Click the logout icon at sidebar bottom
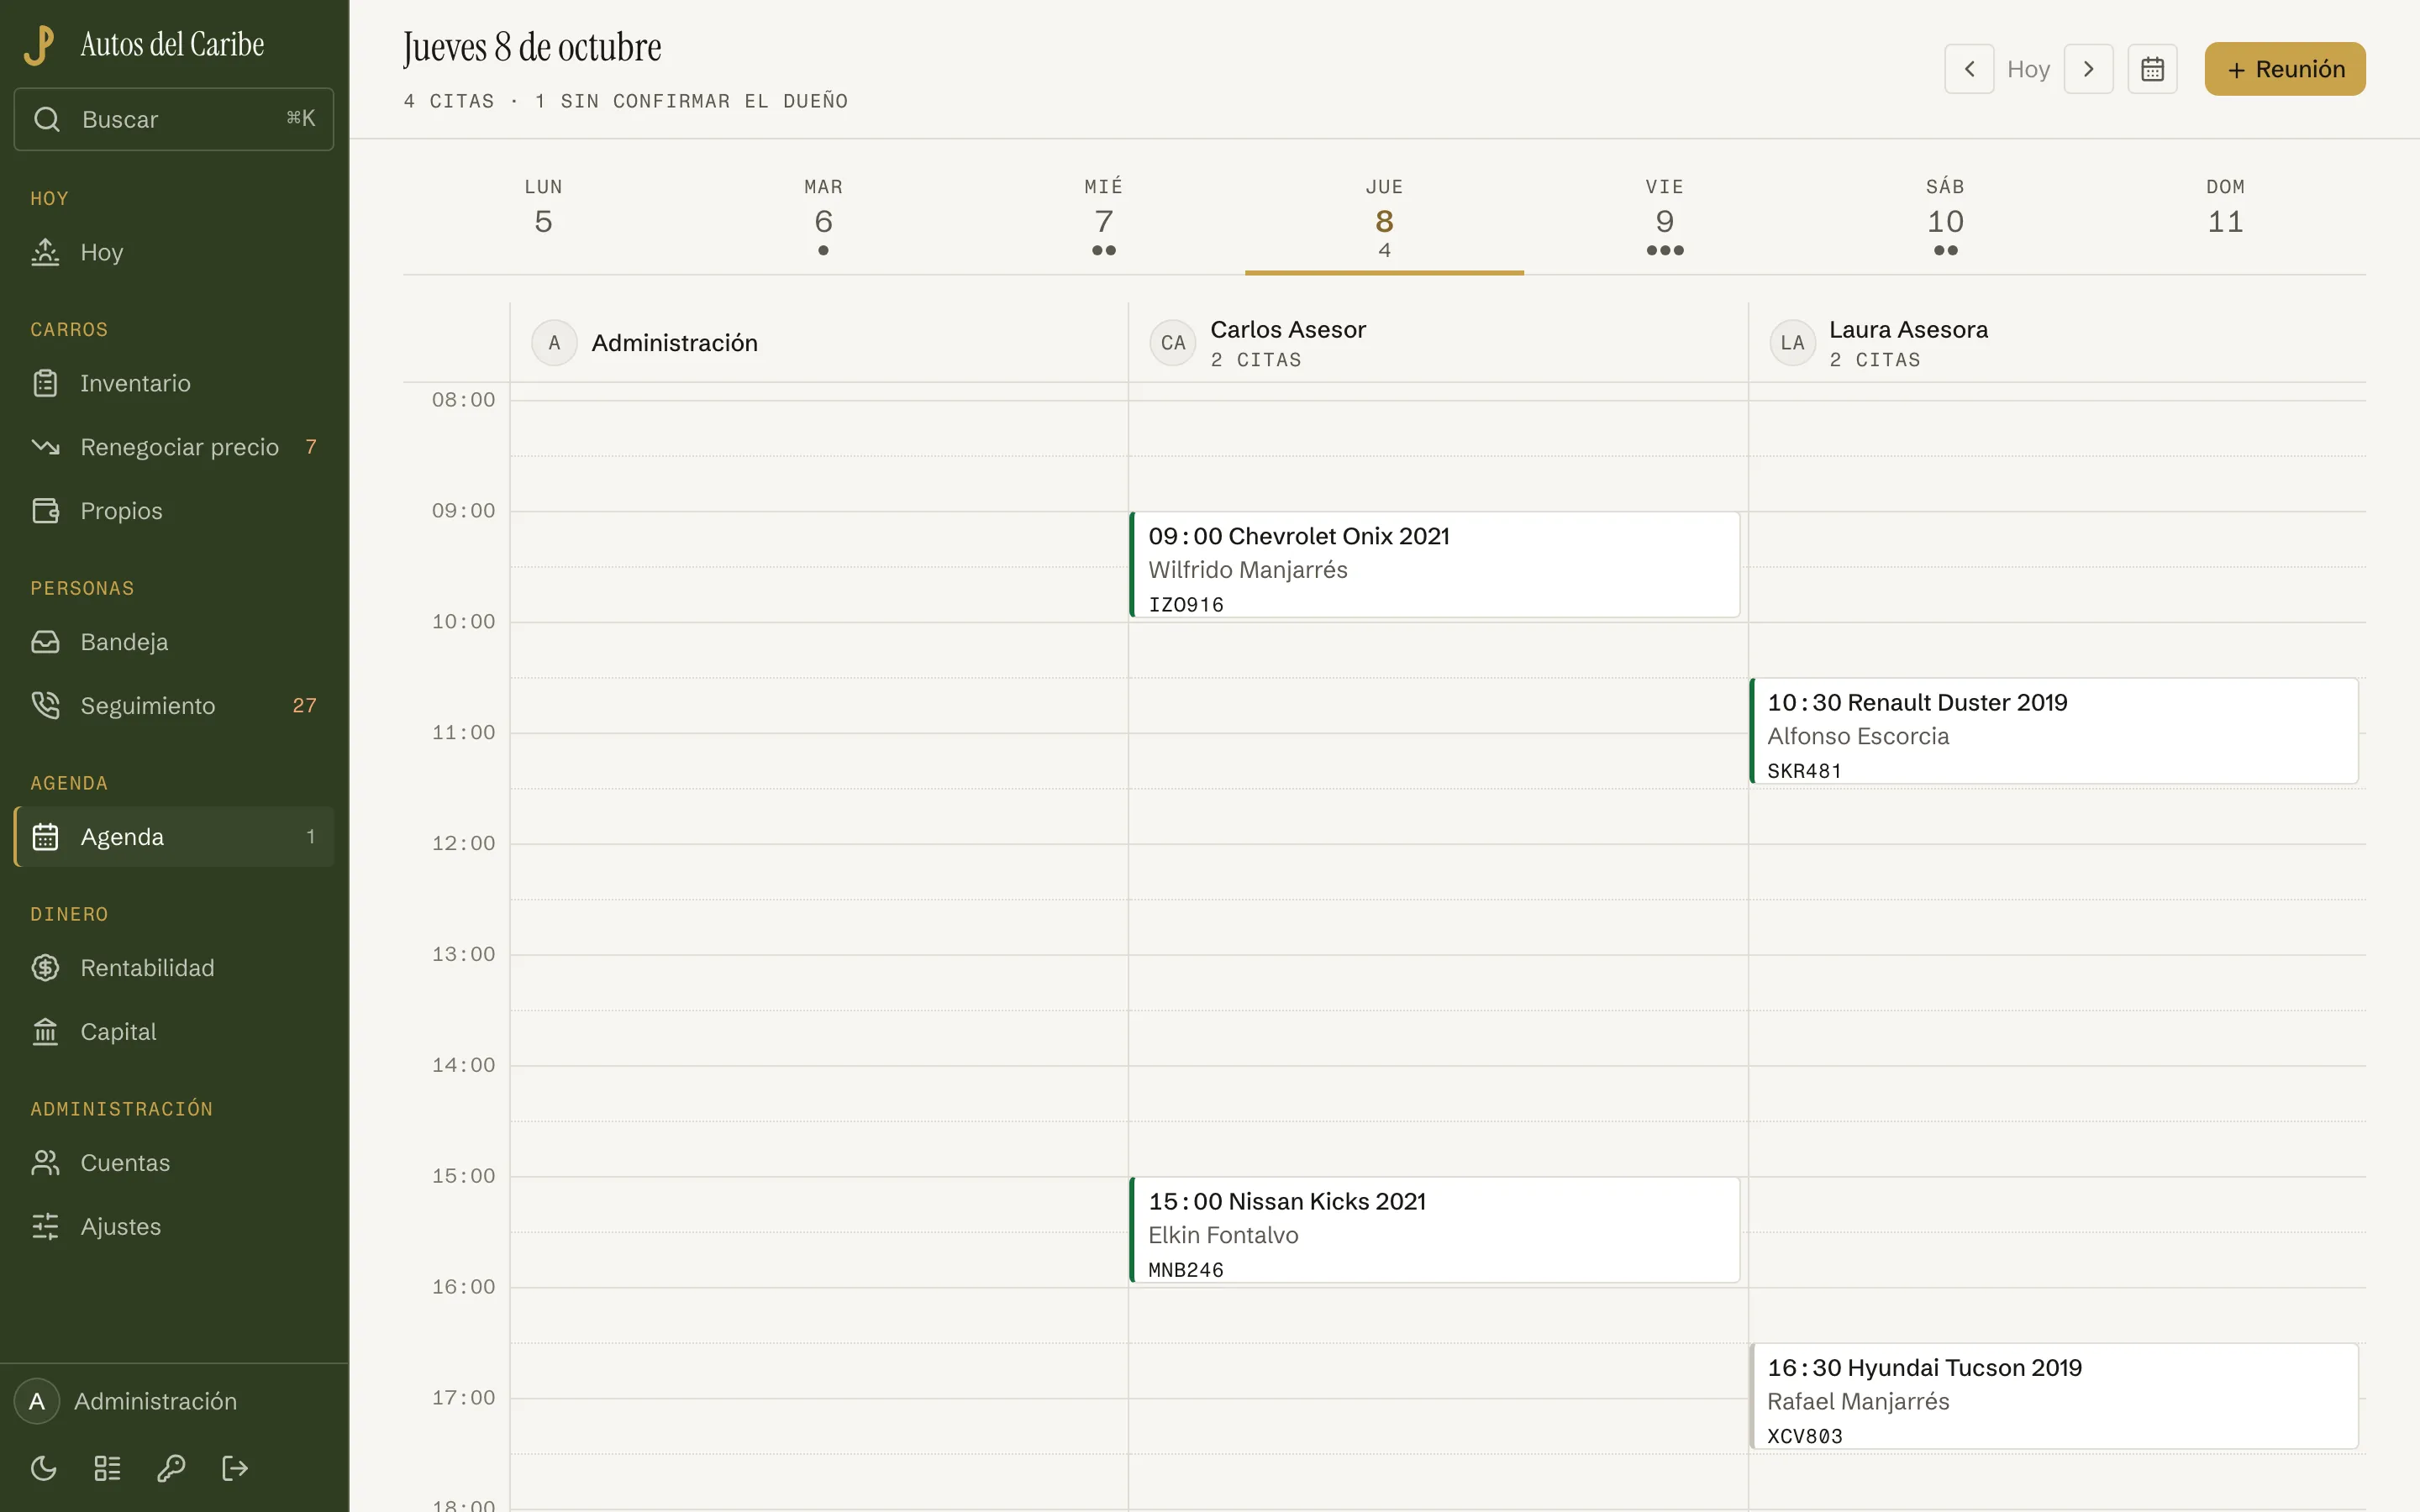2420x1512 pixels. click(234, 1468)
